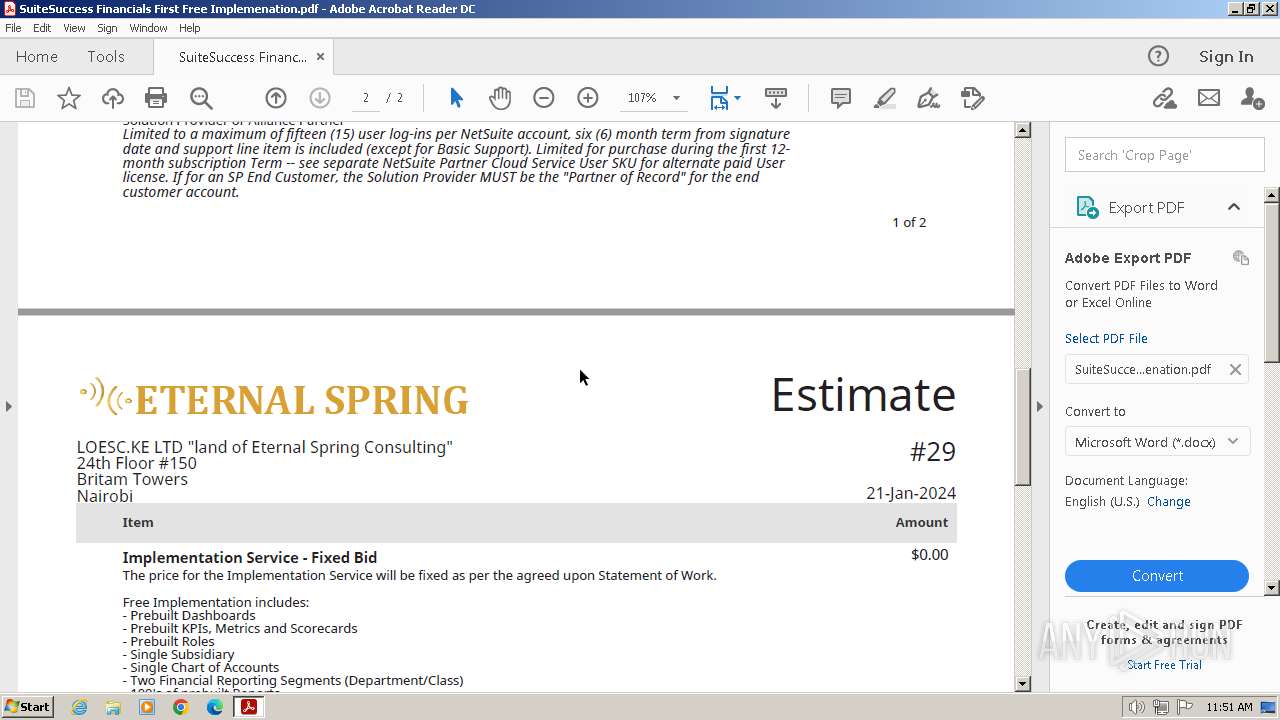
Task: Open the View menu
Action: [x=74, y=28]
